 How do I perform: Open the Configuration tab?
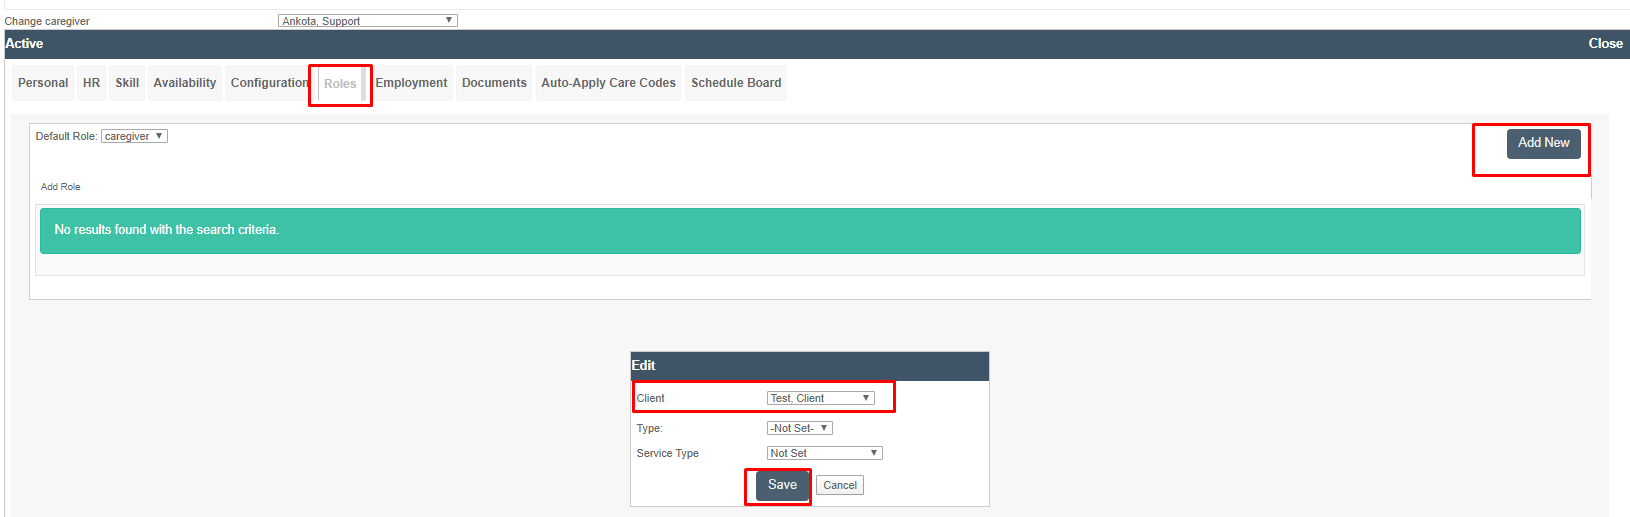tap(269, 83)
